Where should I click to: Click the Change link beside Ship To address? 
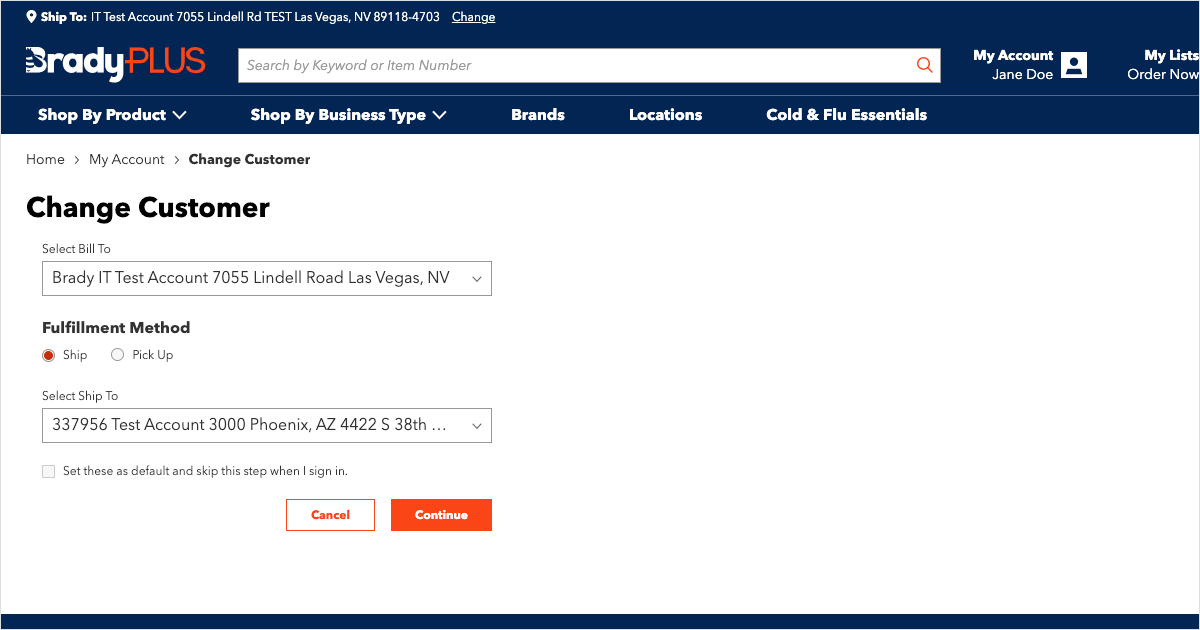tap(473, 17)
